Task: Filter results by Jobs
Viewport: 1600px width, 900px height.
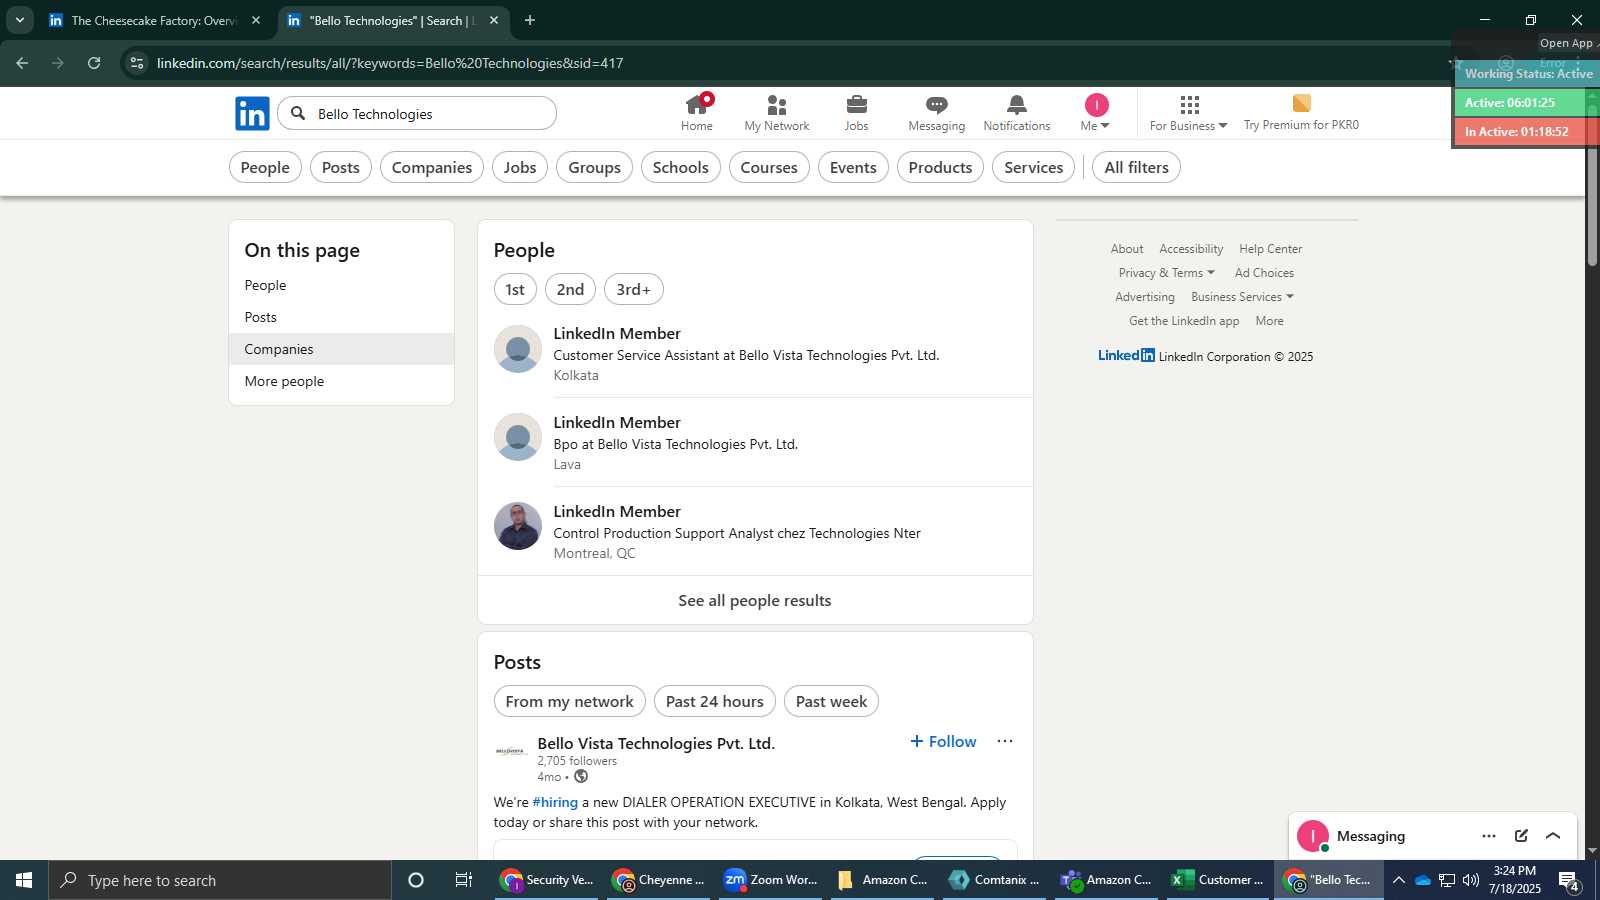Action: (520, 168)
